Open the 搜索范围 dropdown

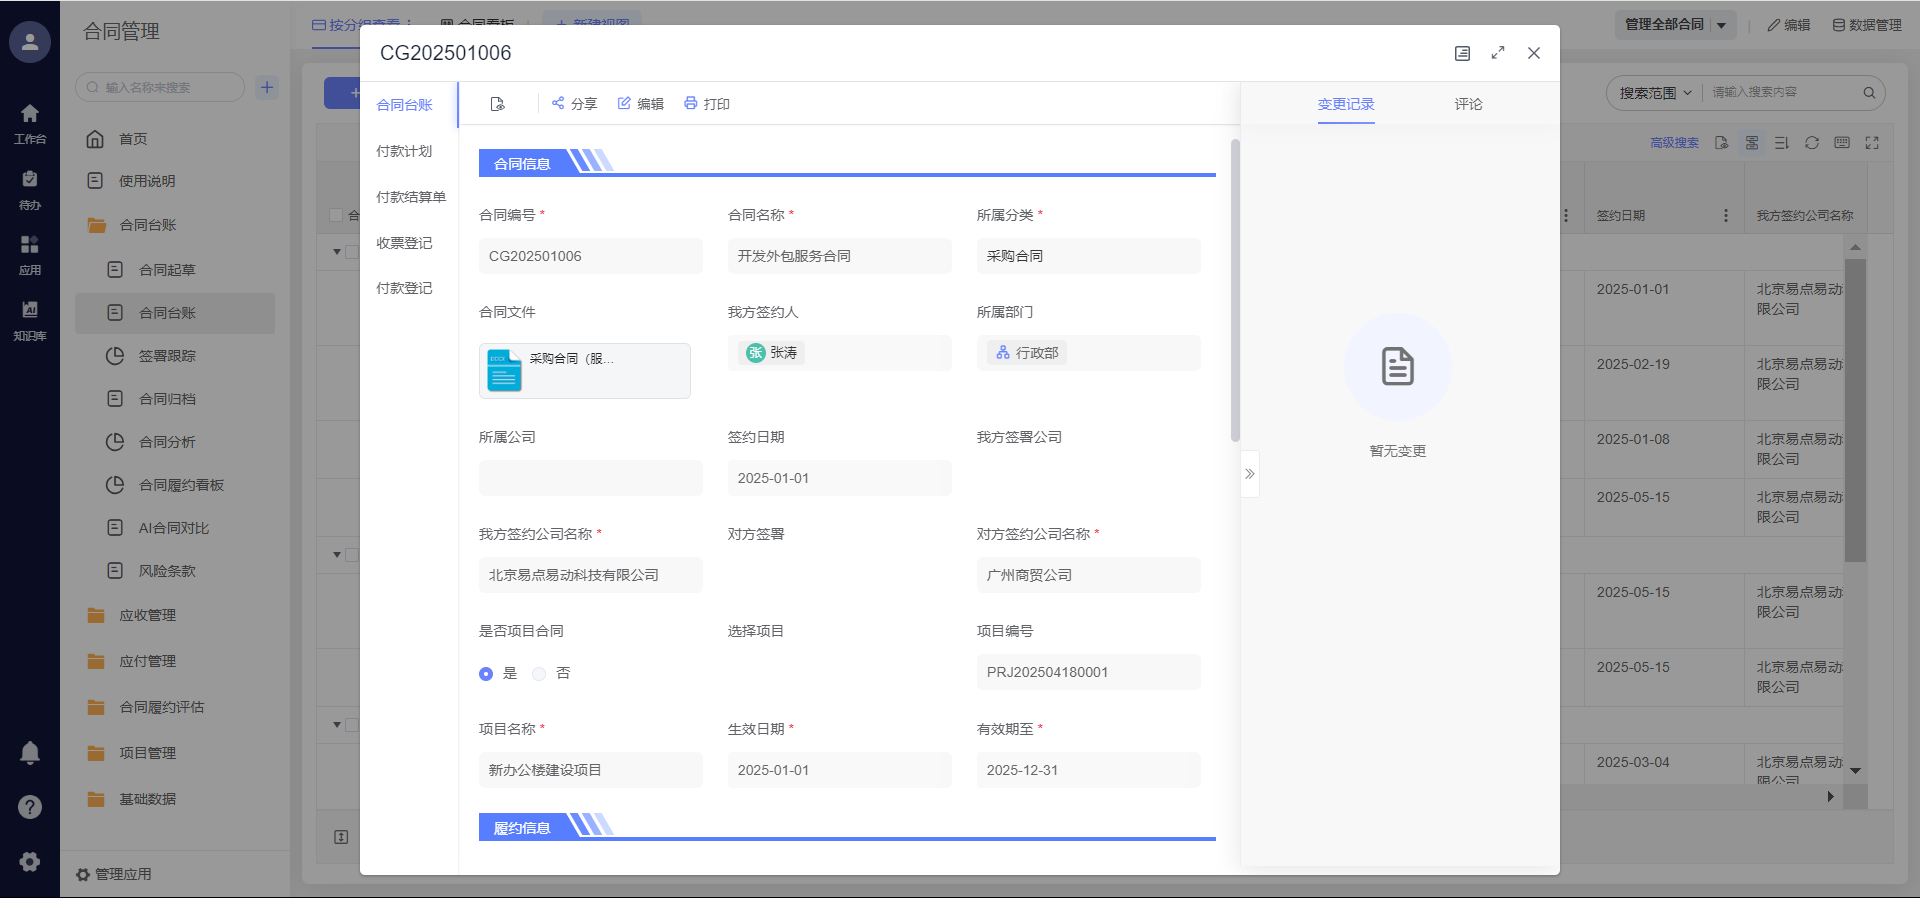pos(1655,93)
